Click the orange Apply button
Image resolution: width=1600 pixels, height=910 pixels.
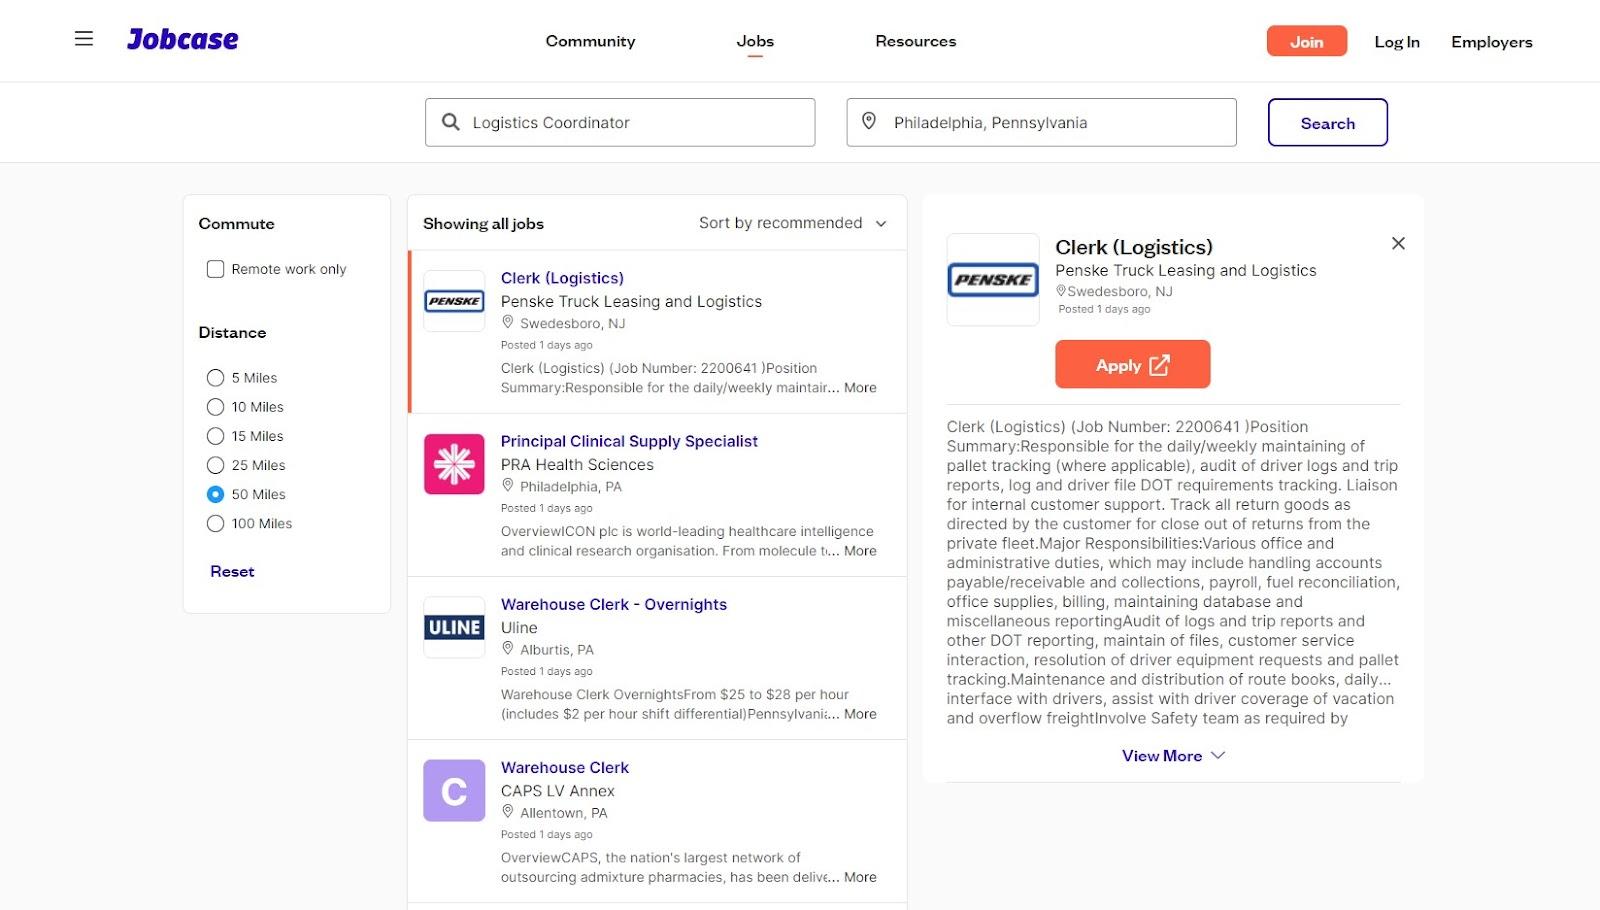[x=1132, y=365]
